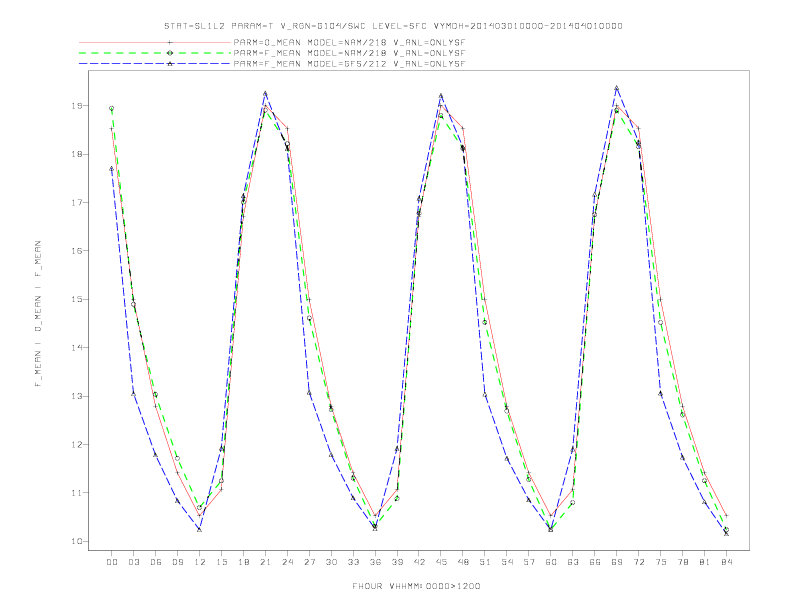Viewport: 792px width, 612px height.
Task: Click the x-axis tick label 39
Action: (397, 562)
